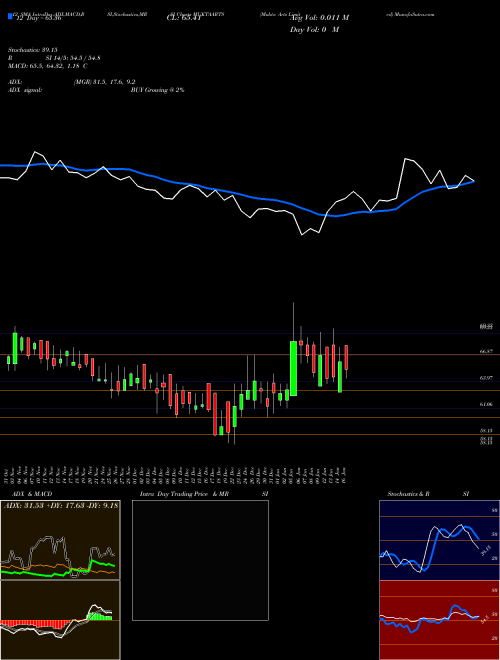The height and width of the screenshot is (660, 500).
Task: Click the tall green candlestick in the main chart
Action: 293,368
